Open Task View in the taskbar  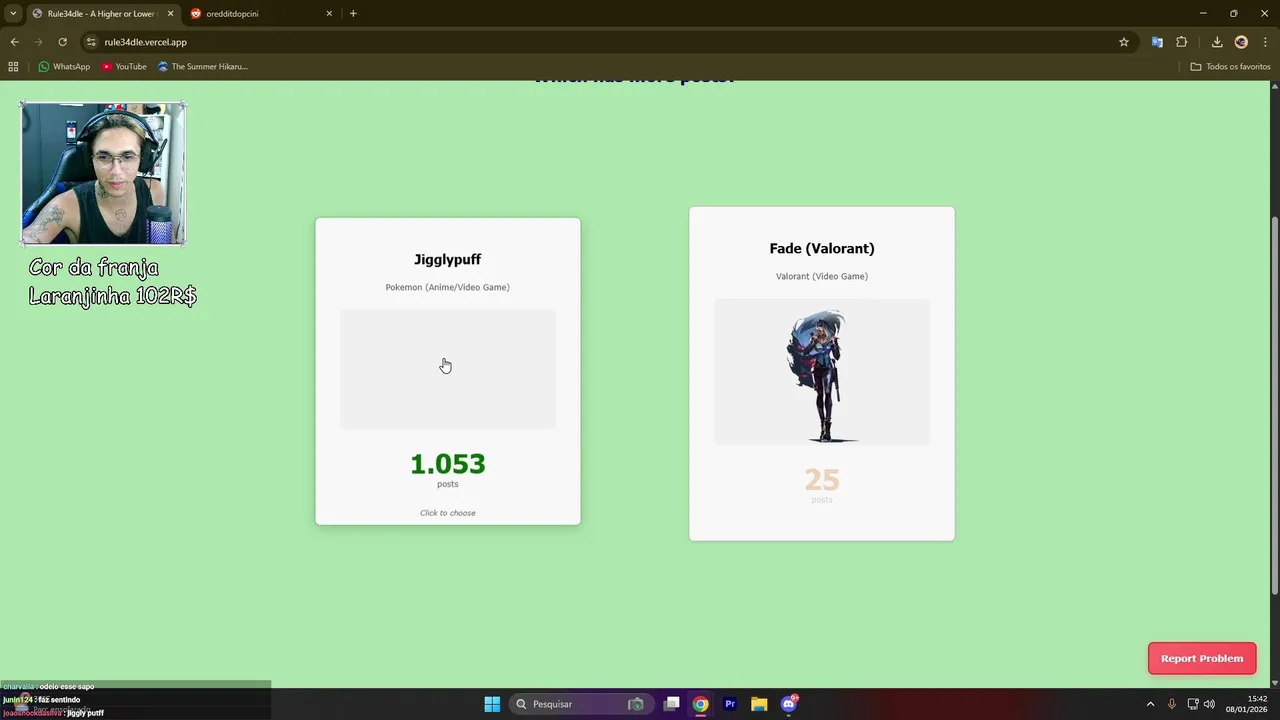[x=672, y=704]
